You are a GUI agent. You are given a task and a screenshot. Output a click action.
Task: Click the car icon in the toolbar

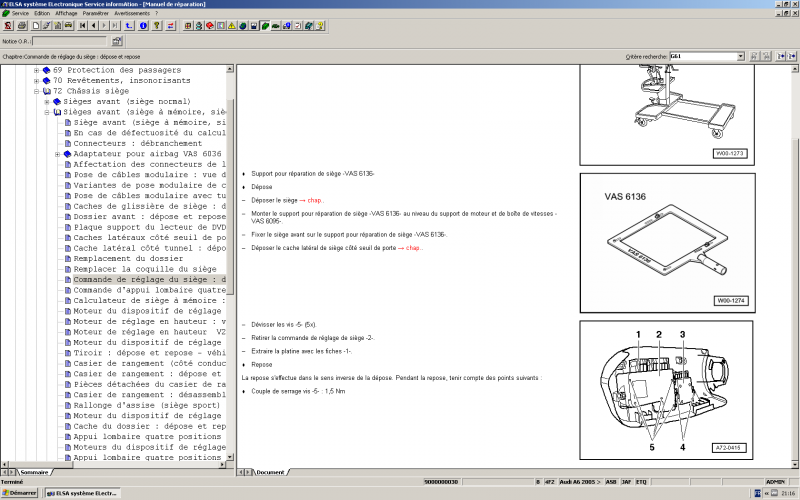point(275,25)
